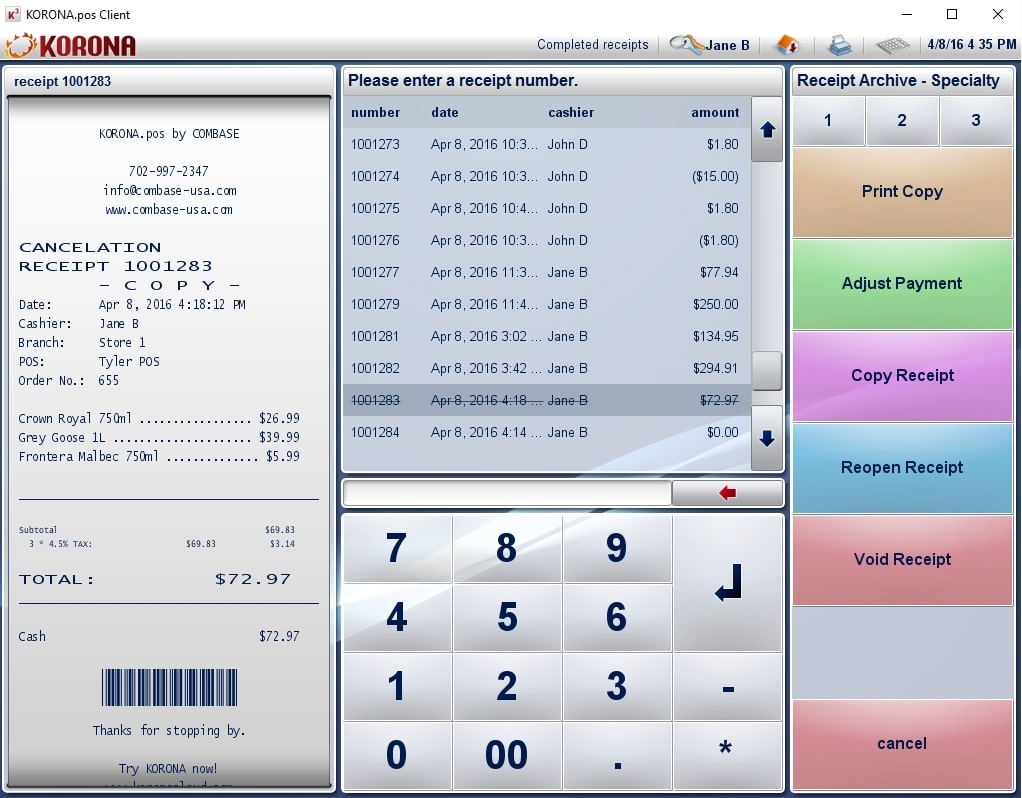Click the info@combase-usa.com email on receipt
1022x798 pixels.
coord(169,190)
